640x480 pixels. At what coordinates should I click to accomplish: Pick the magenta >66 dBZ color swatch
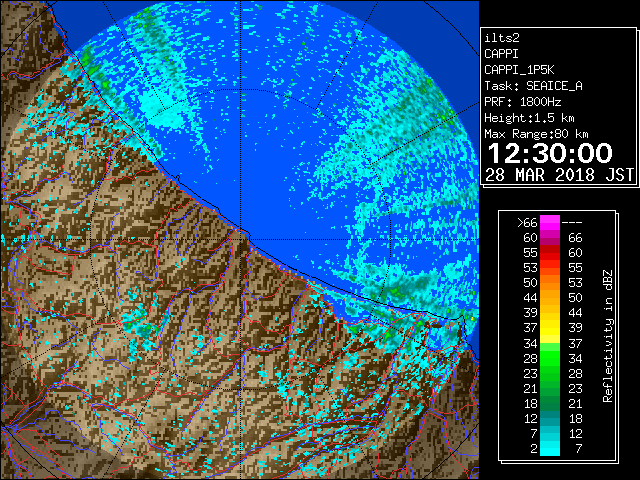pos(550,223)
